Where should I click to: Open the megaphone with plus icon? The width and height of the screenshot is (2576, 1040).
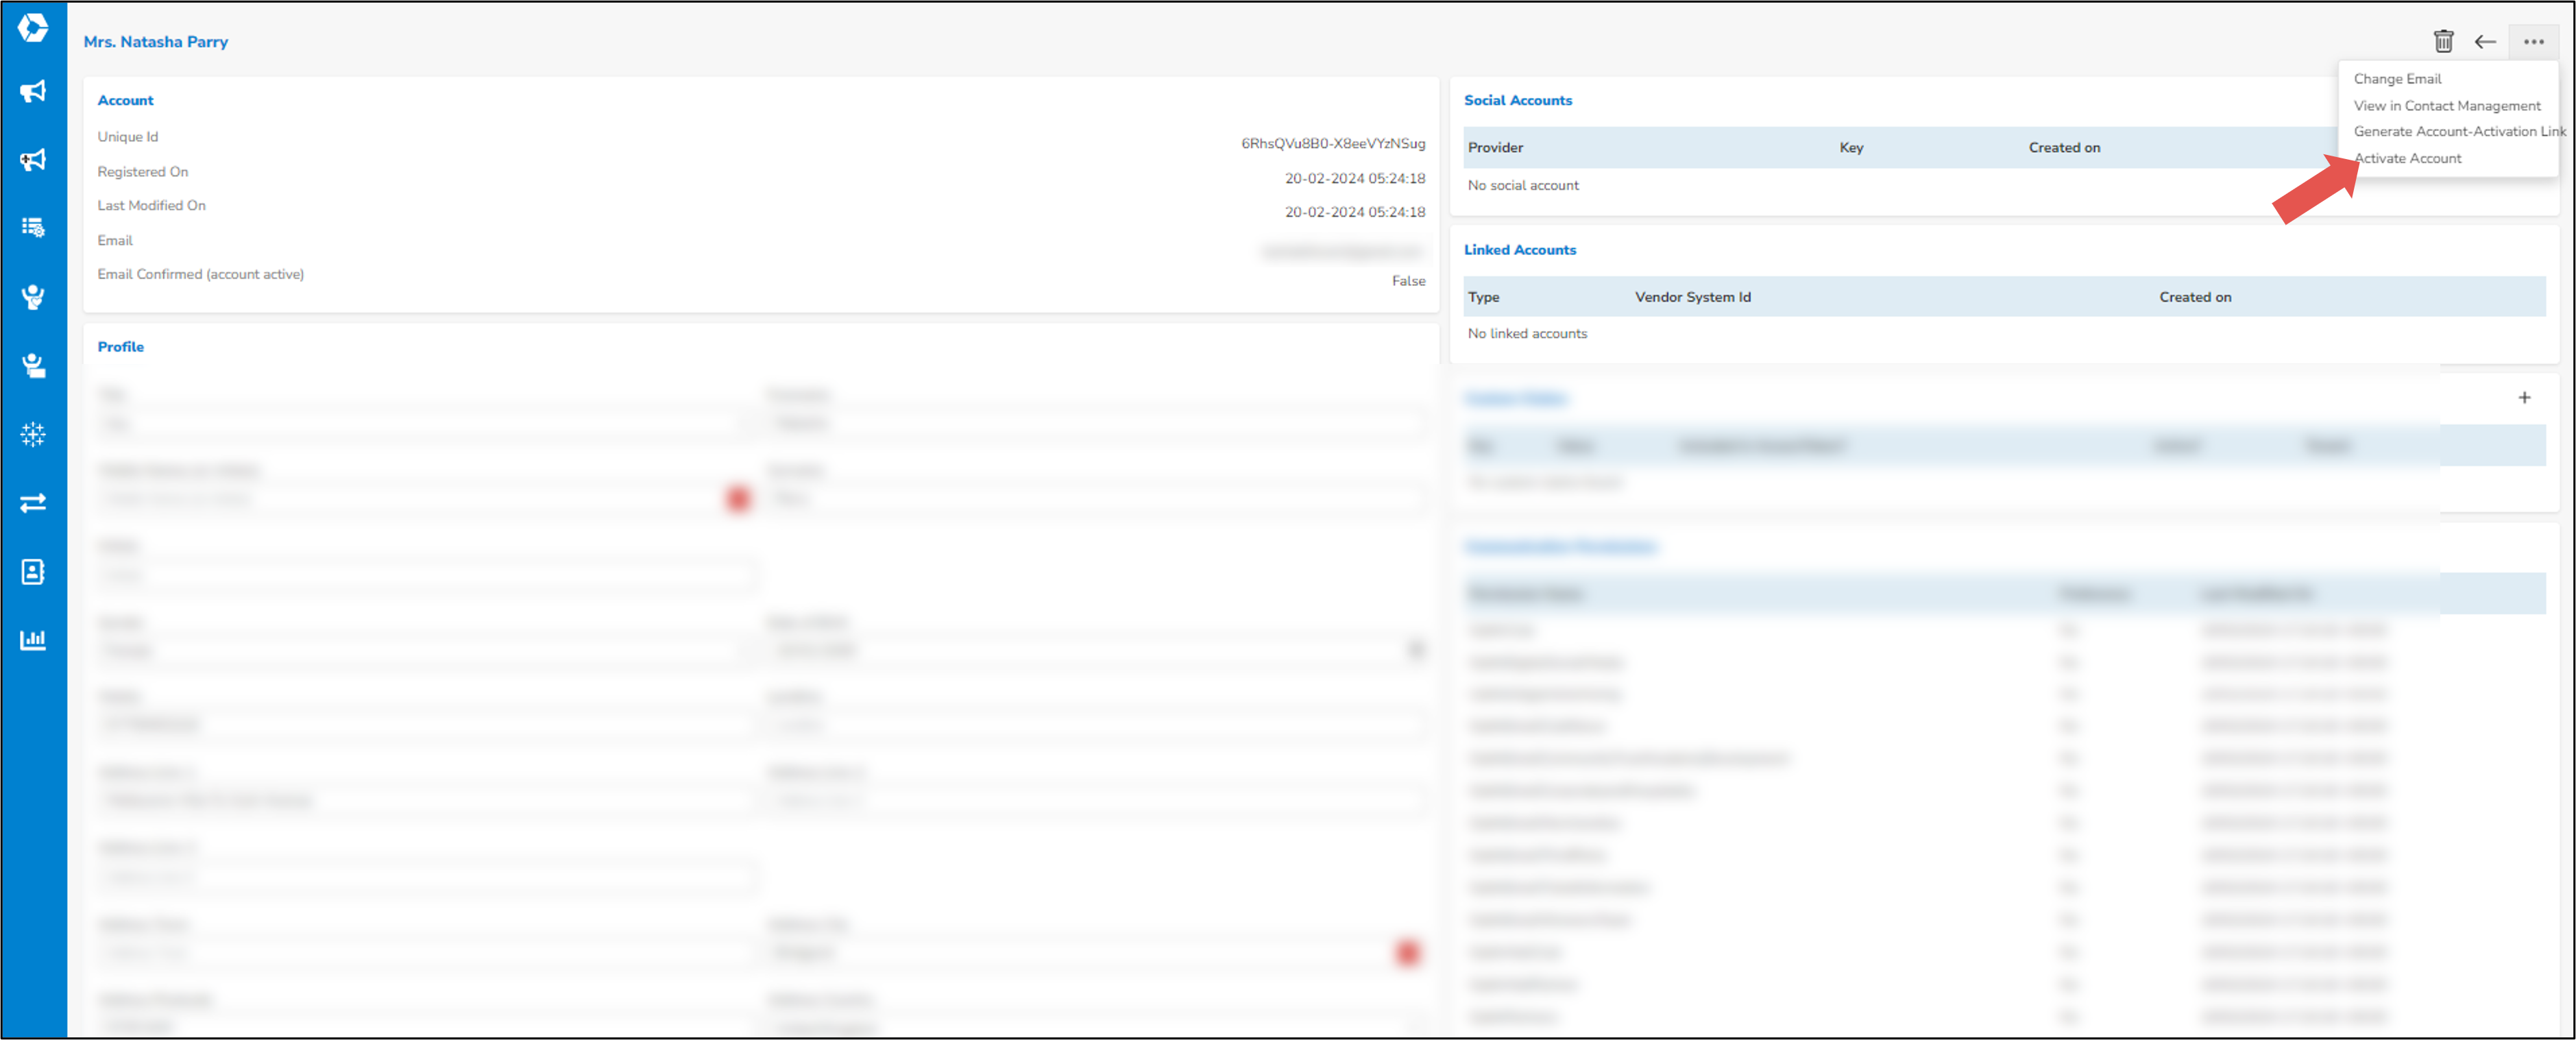33,160
